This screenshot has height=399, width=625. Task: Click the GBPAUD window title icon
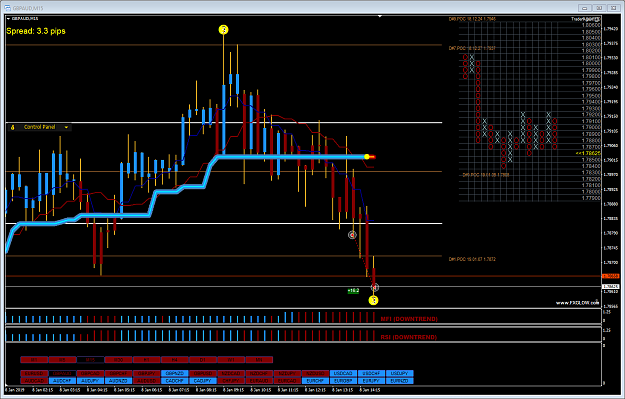(x=7, y=8)
